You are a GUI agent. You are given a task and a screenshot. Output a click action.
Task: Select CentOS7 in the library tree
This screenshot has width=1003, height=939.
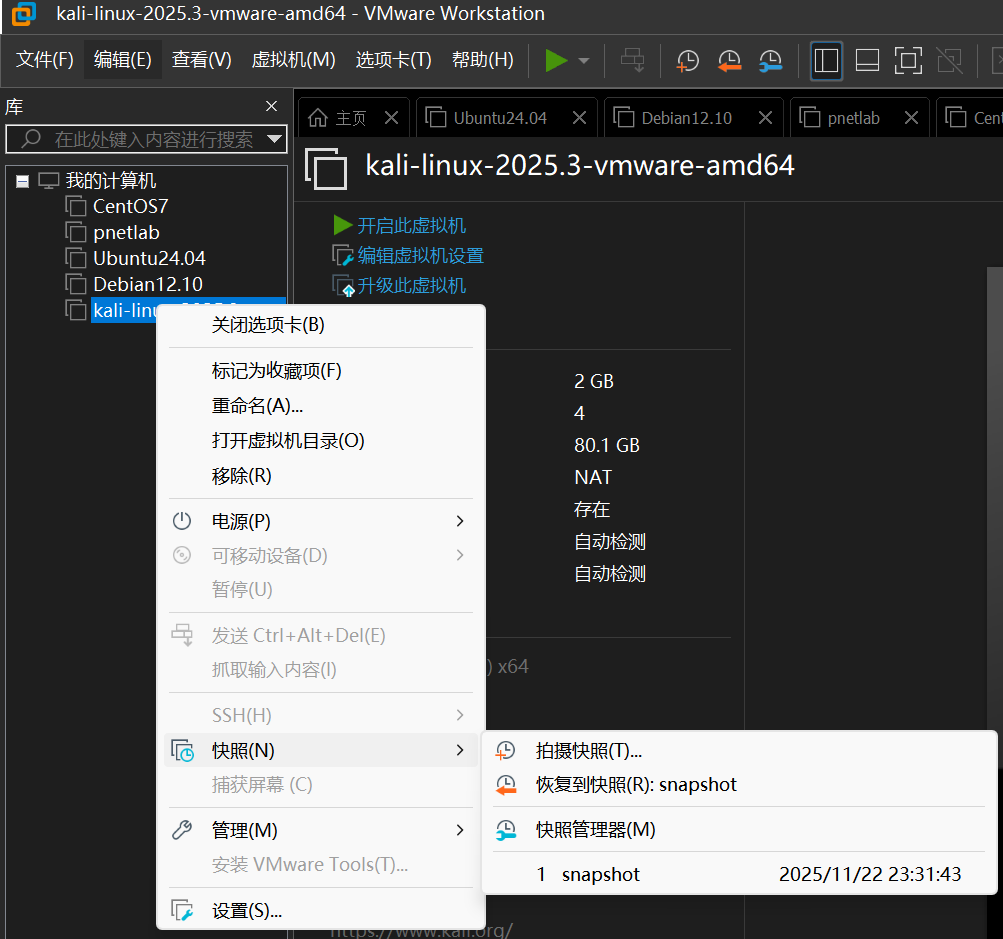tap(128, 206)
